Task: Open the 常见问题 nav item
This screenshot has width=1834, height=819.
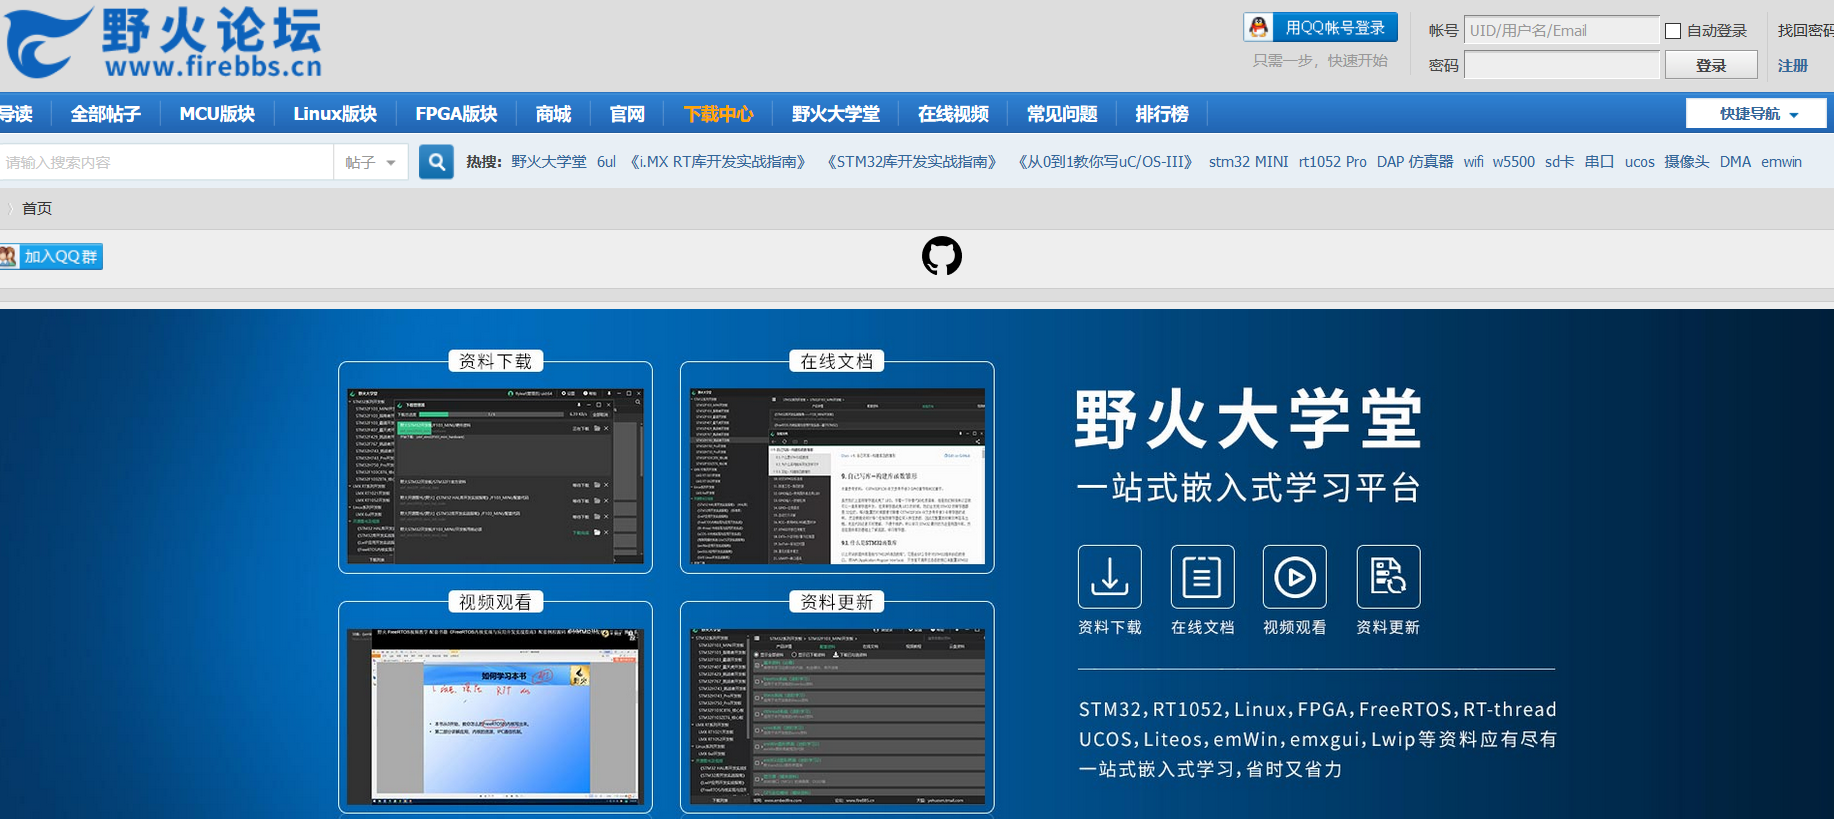Action: 1062,114
